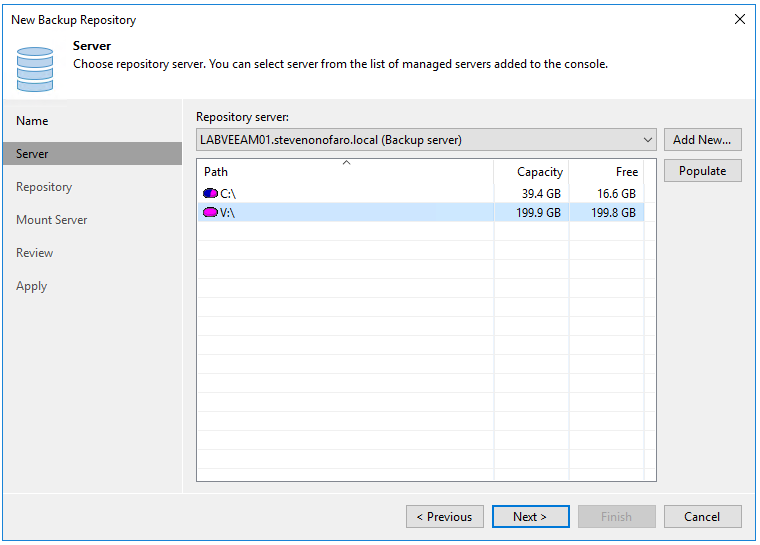760x545 pixels.
Task: Select the Apply step in sidebar
Action: (32, 286)
